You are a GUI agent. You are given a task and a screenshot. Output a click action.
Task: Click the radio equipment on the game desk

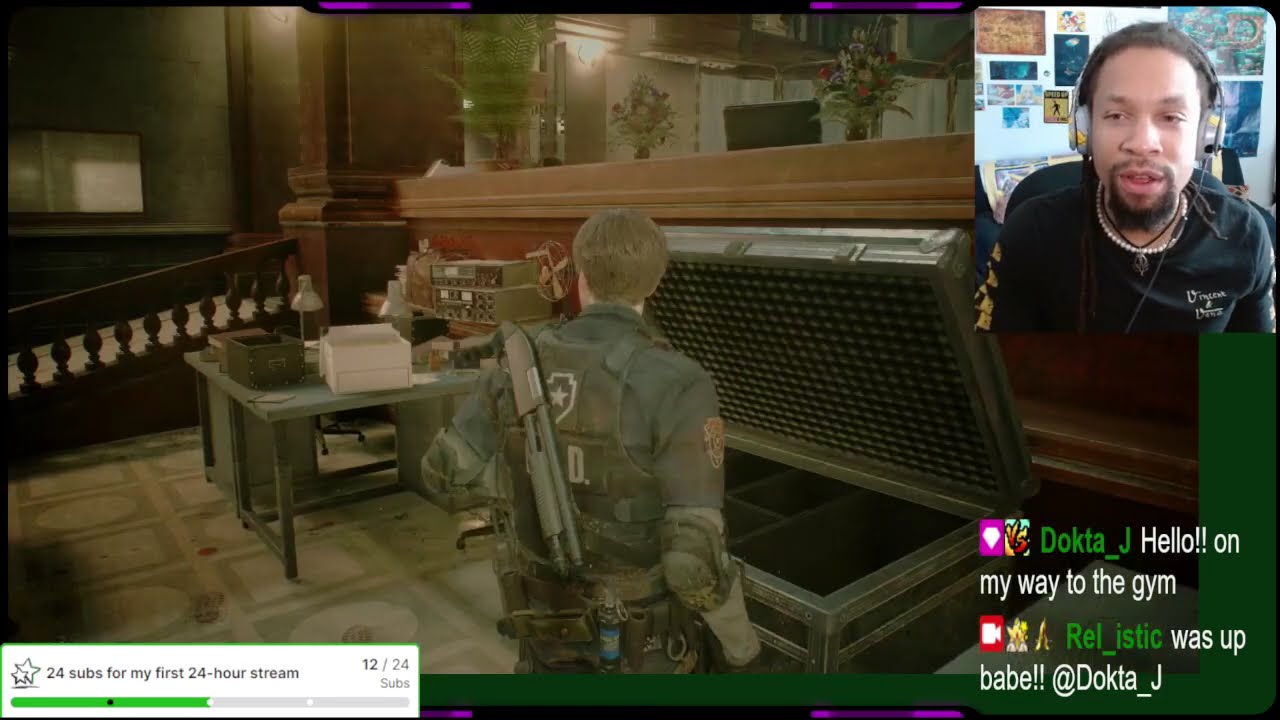(482, 290)
